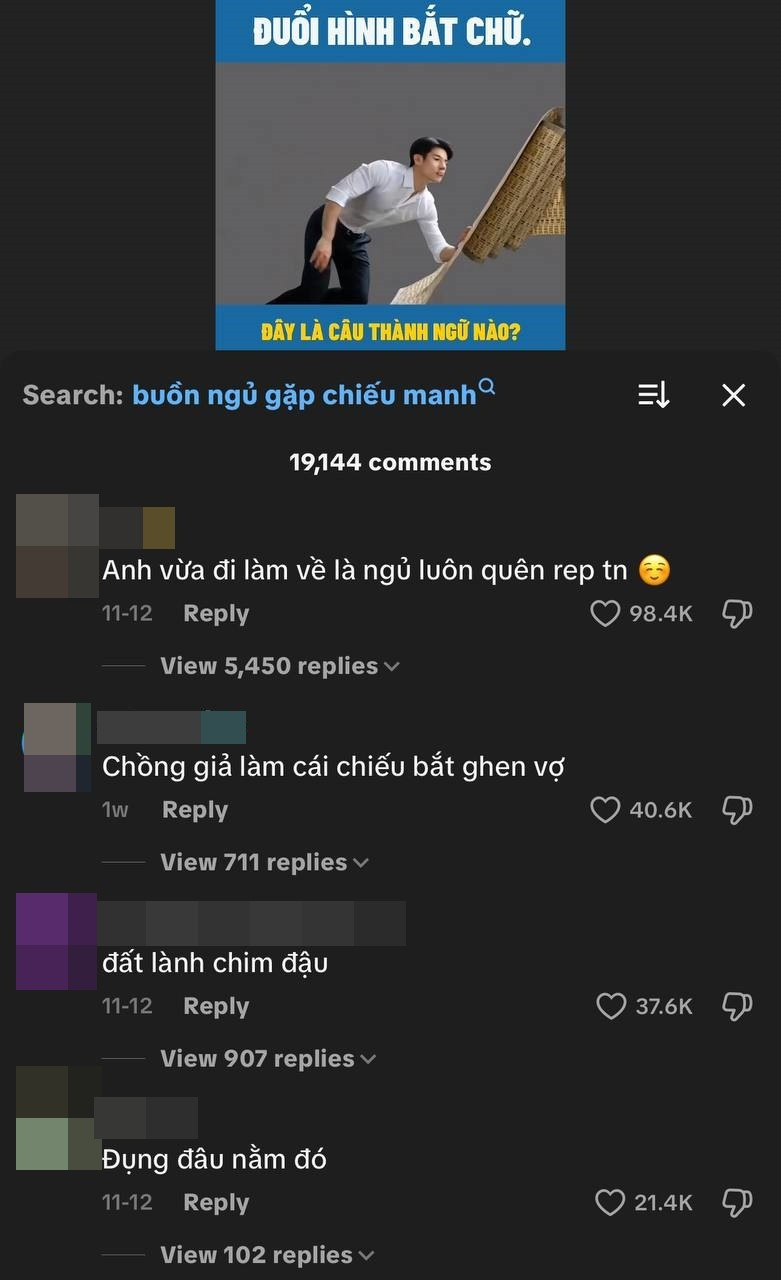Screen dimensions: 781x1280
Task: Expand View 907 replies
Action: pyautogui.click(x=268, y=1058)
